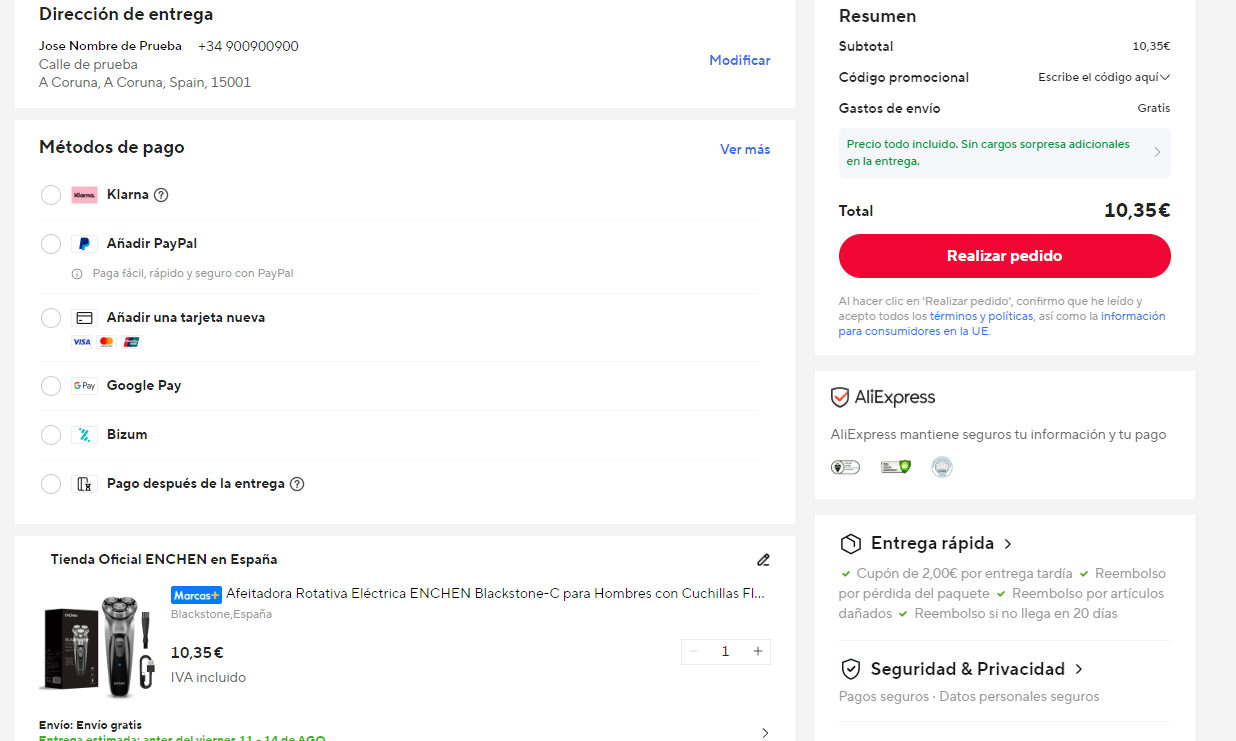The height and width of the screenshot is (741, 1236).
Task: Open shipping options chevron for Envío gratis
Action: tap(765, 732)
